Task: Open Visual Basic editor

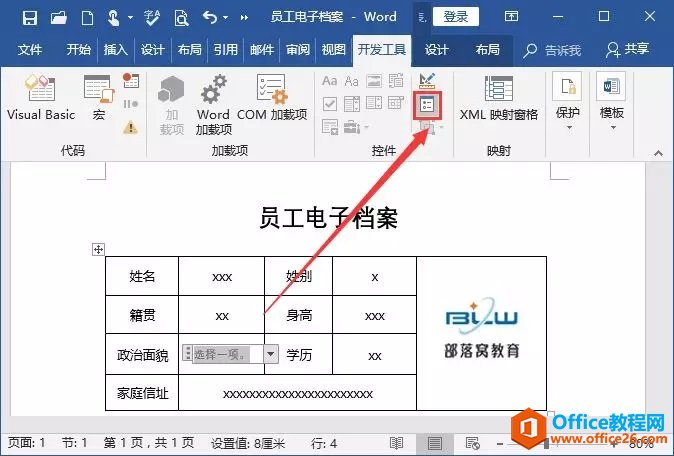Action: click(41, 97)
